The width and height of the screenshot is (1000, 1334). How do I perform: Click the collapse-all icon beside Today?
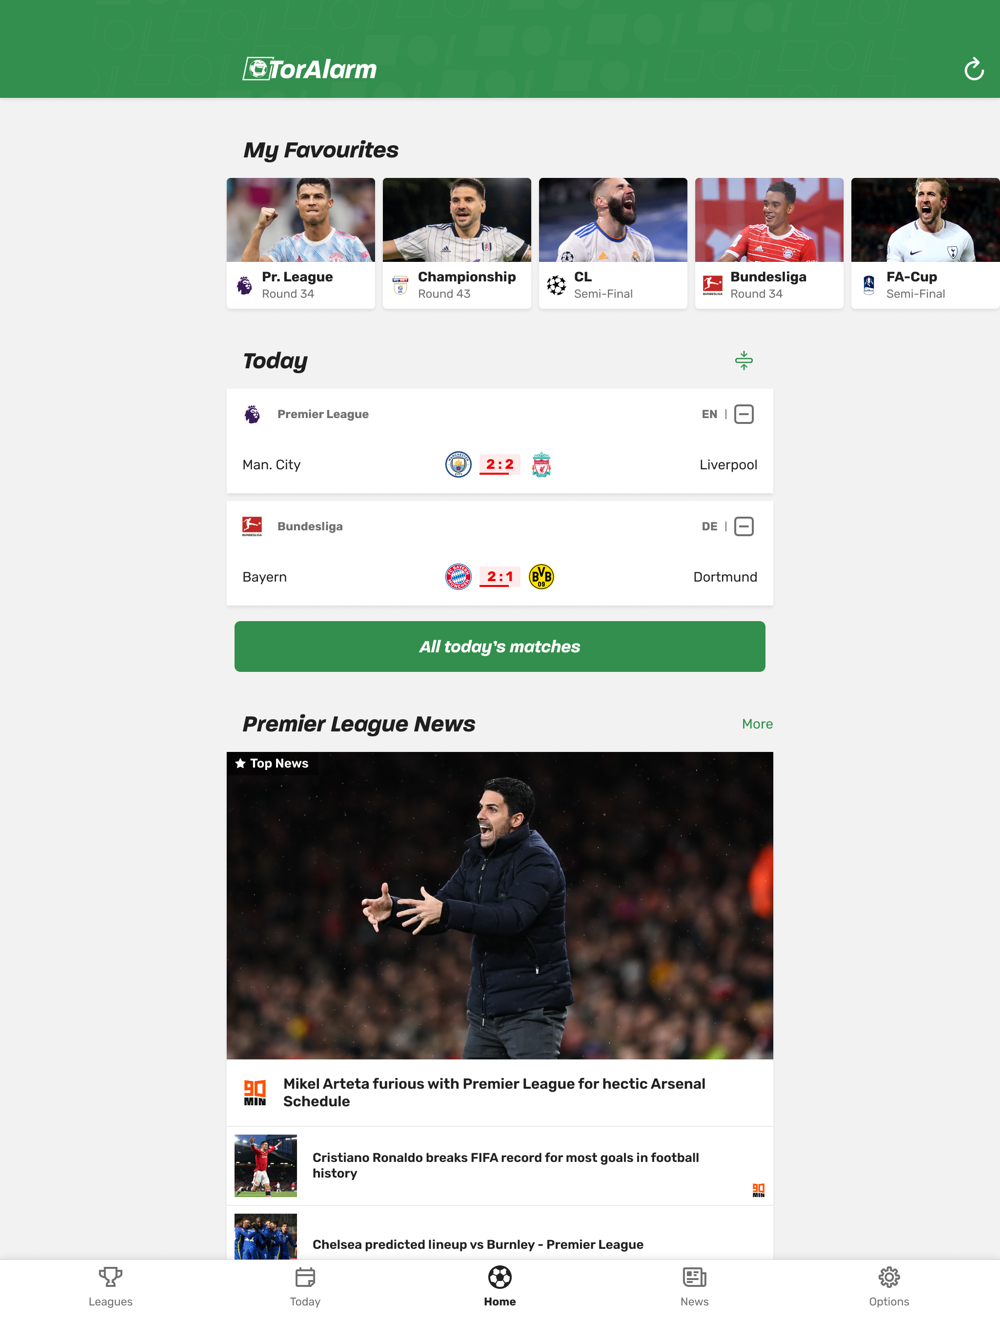(x=743, y=360)
